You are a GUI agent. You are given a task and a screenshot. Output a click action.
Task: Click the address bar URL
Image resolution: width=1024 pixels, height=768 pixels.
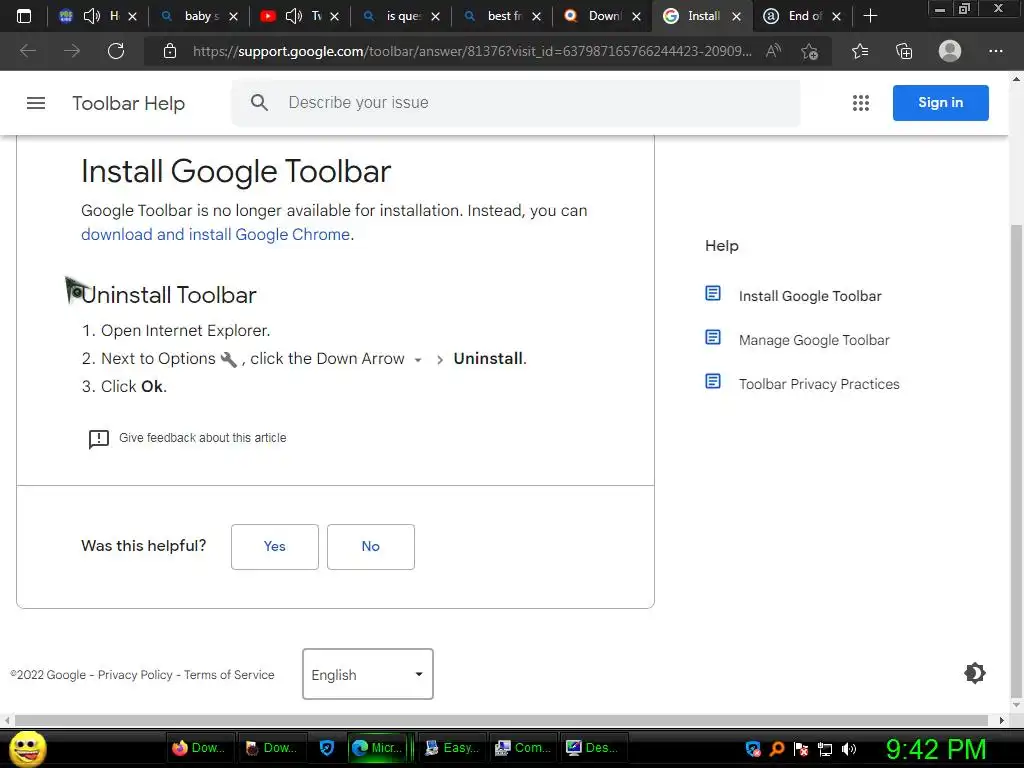[x=472, y=51]
